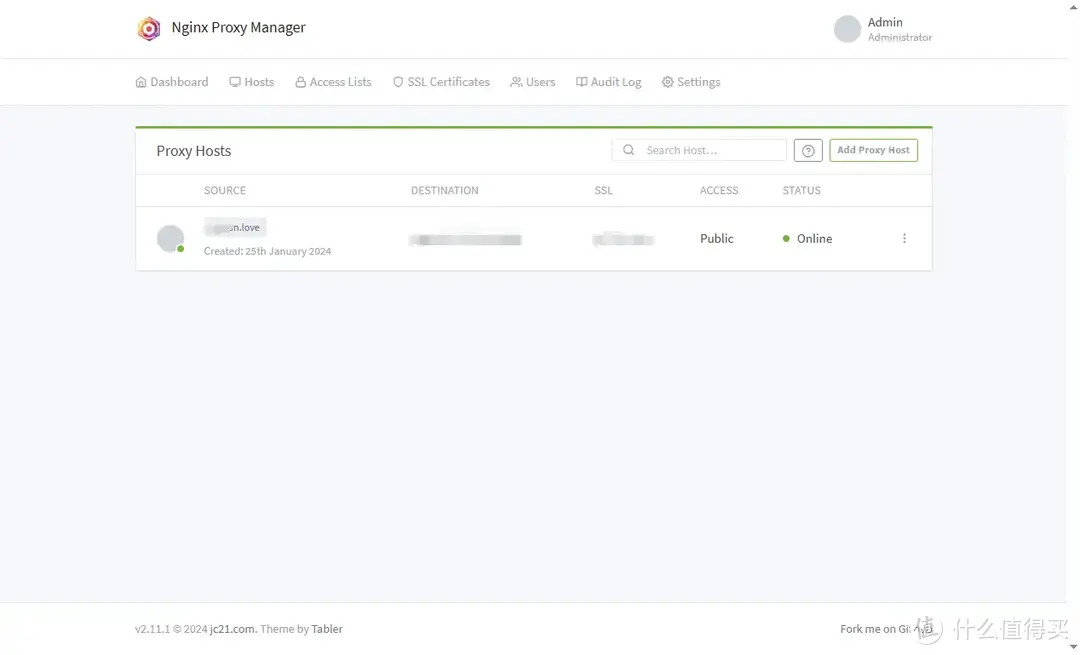Click the Fork me on Github link
This screenshot has width=1080, height=655.
[x=886, y=630]
